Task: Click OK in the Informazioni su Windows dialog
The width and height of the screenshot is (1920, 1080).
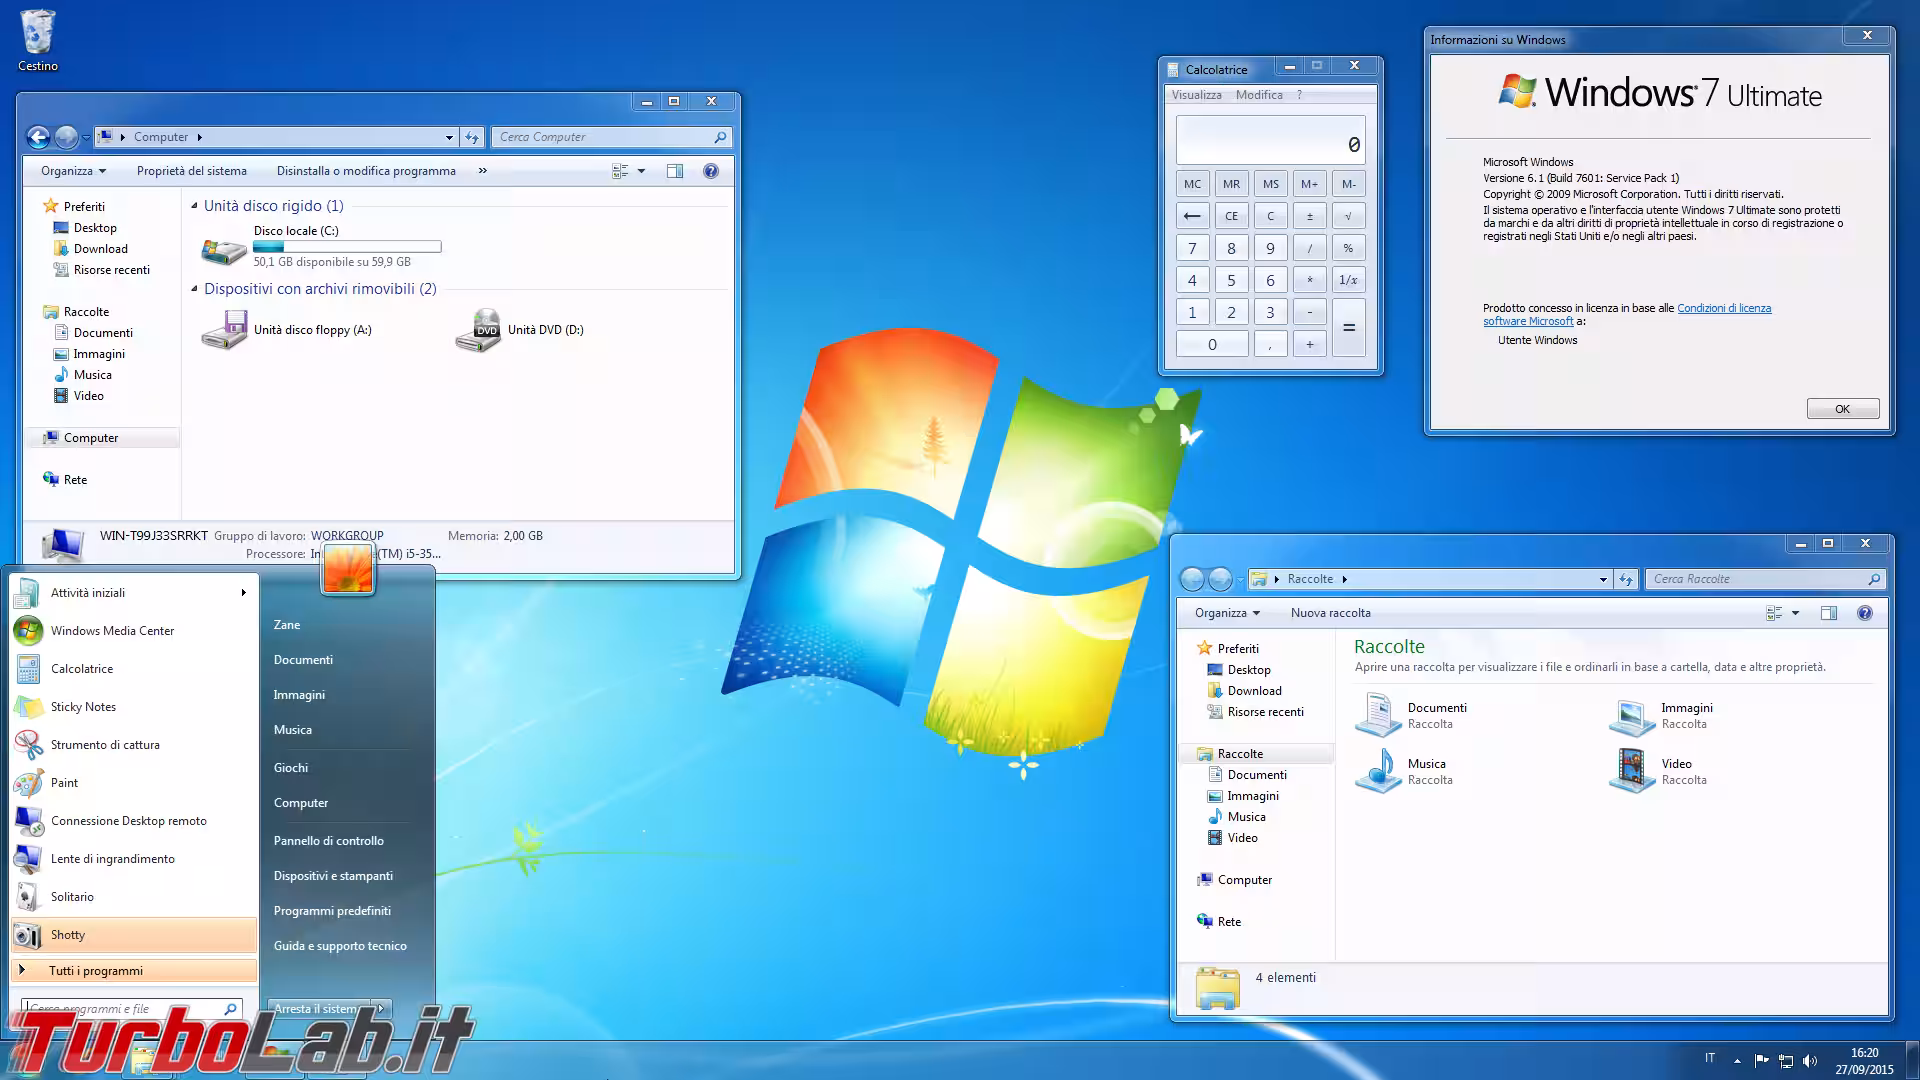Action: tap(1841, 408)
